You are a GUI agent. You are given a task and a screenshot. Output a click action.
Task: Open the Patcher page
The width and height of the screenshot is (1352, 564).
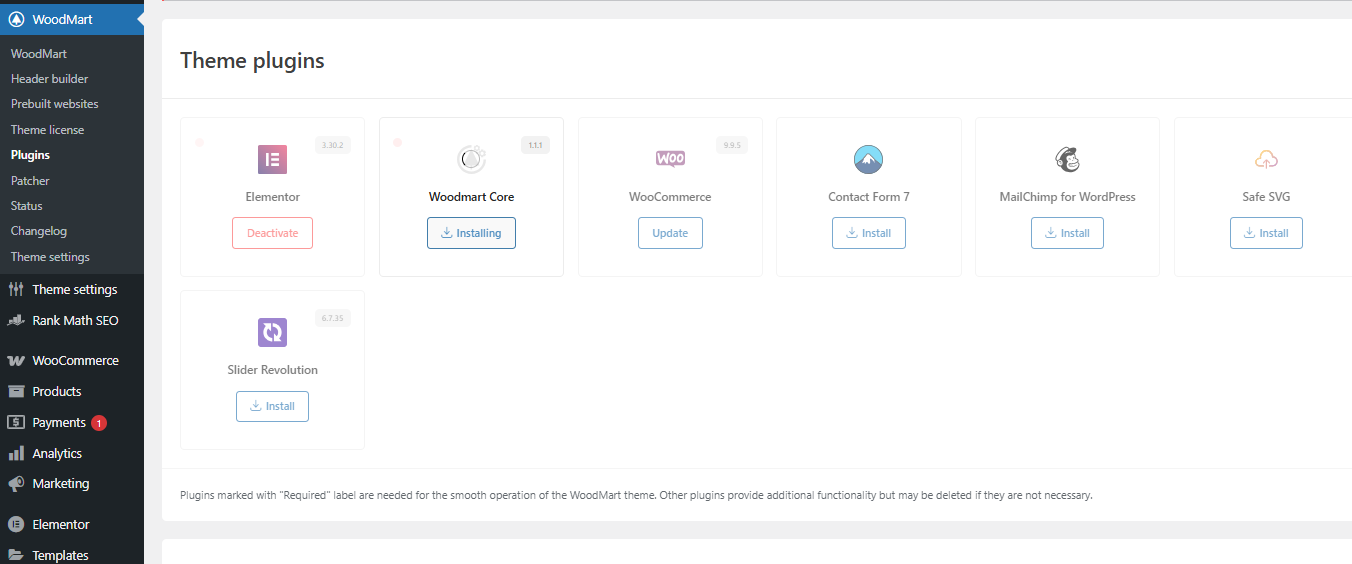click(30, 180)
